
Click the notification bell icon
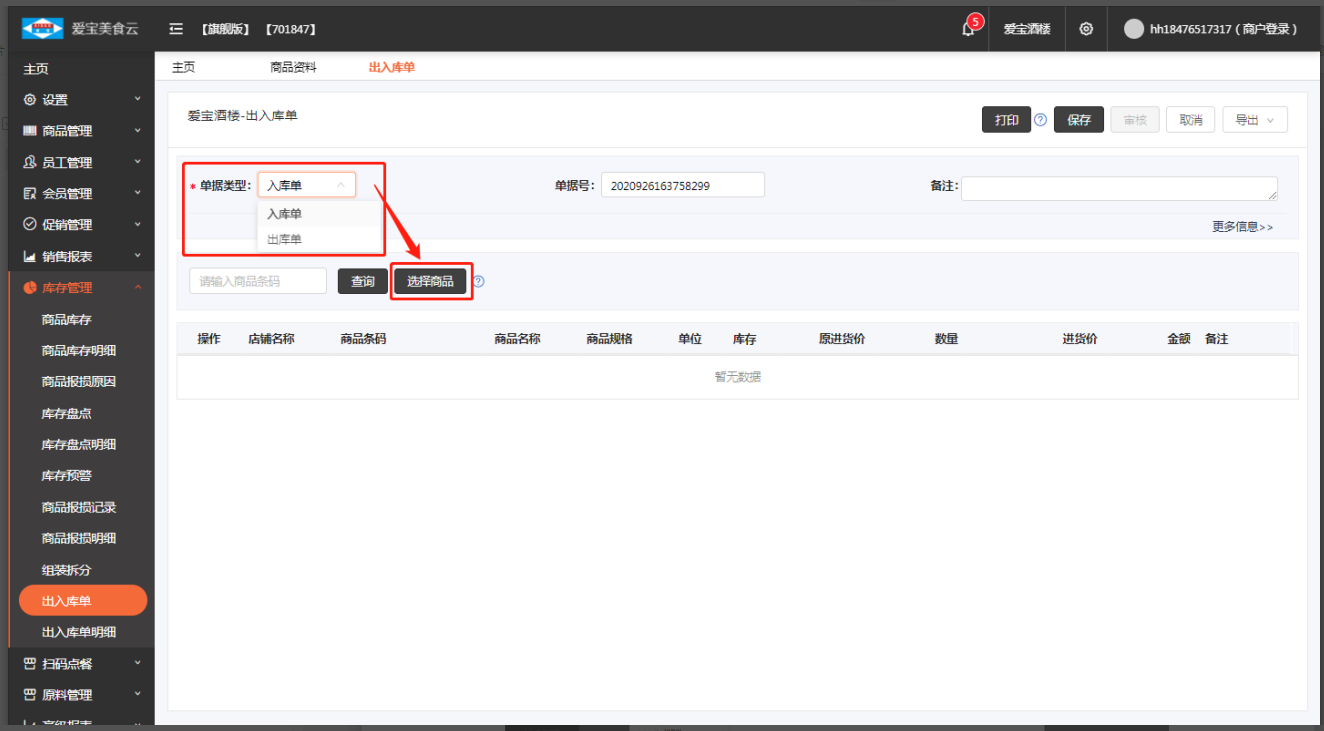click(x=967, y=29)
